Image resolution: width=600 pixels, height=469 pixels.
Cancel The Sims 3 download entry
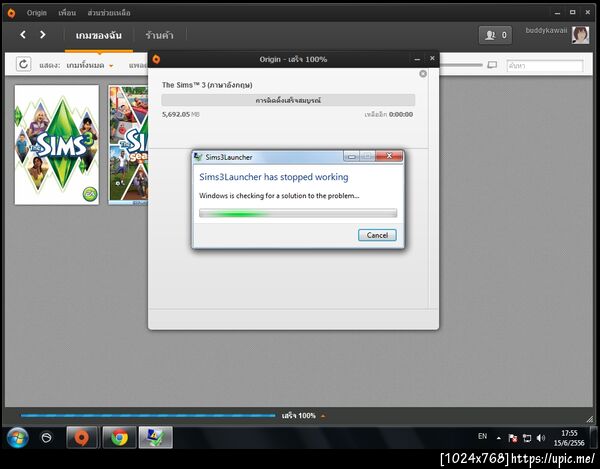(x=423, y=73)
